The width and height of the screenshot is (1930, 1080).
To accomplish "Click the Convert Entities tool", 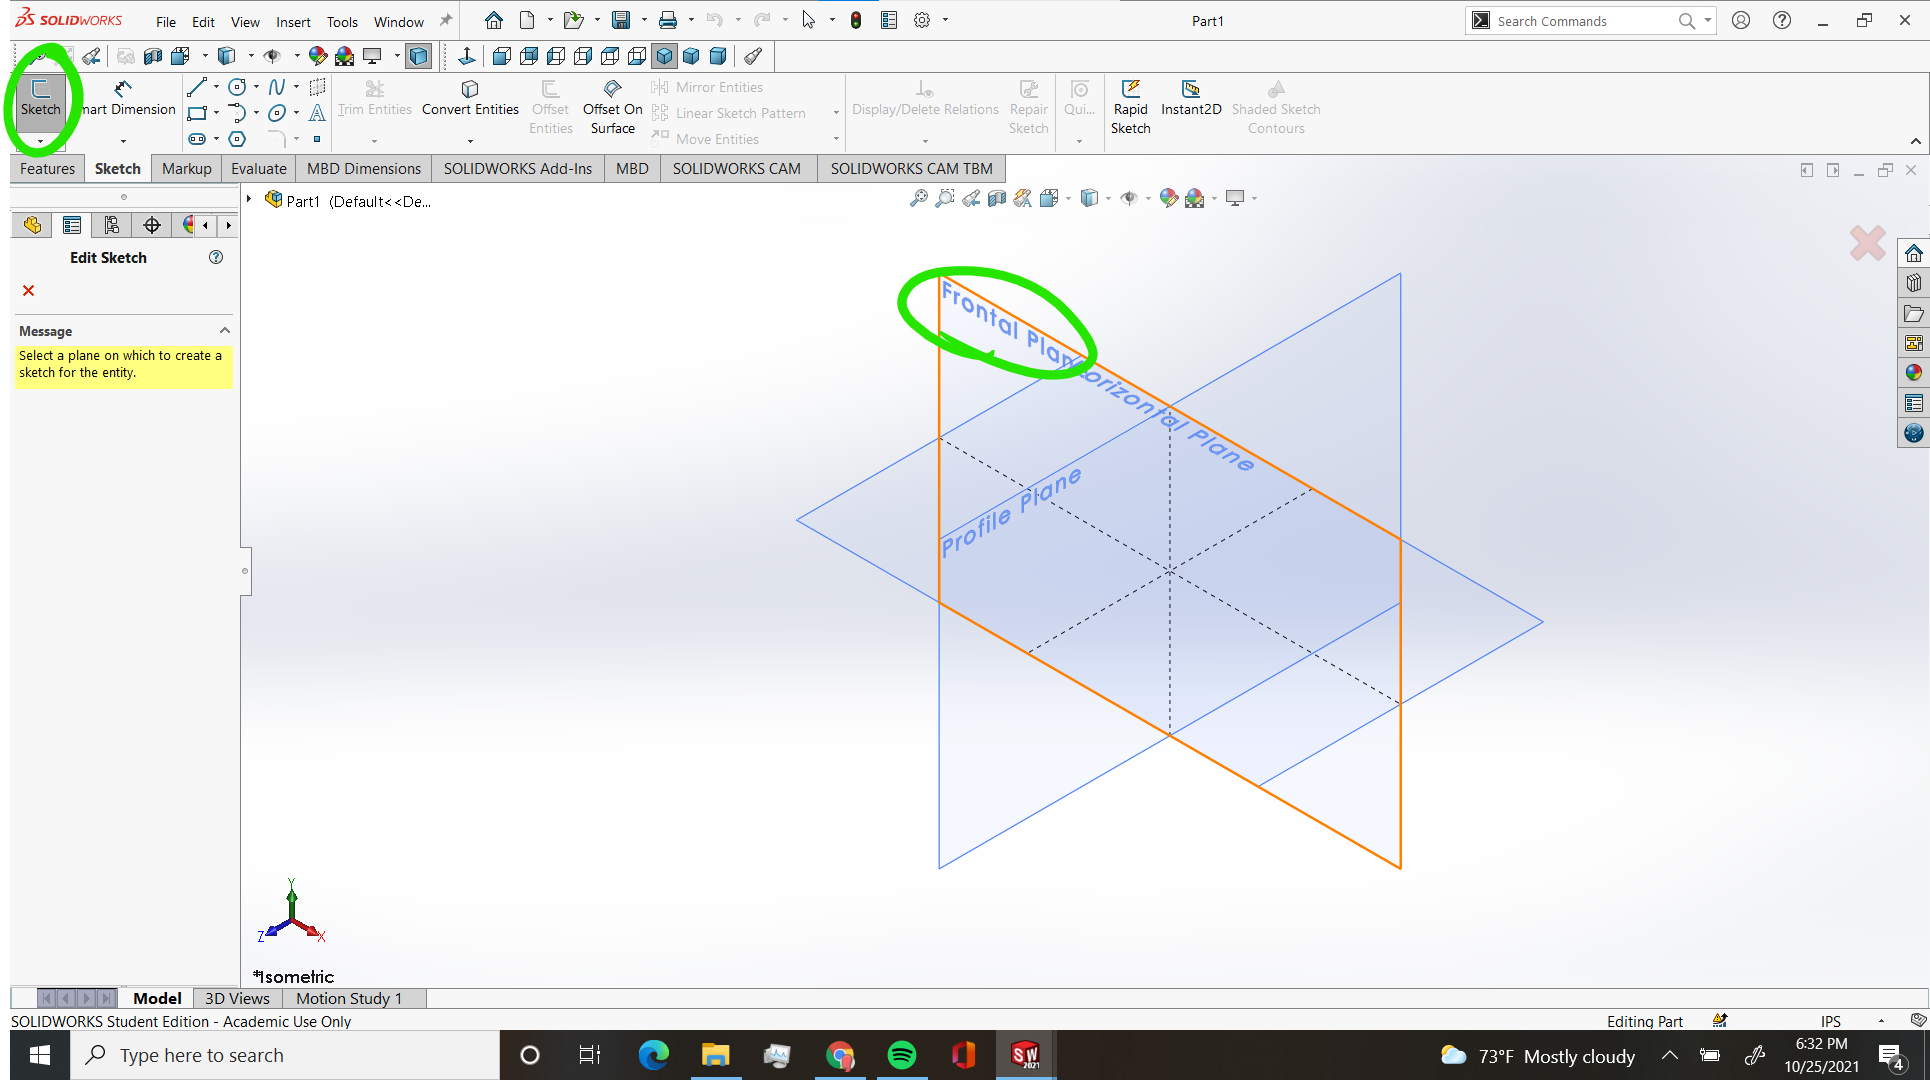I will click(469, 99).
